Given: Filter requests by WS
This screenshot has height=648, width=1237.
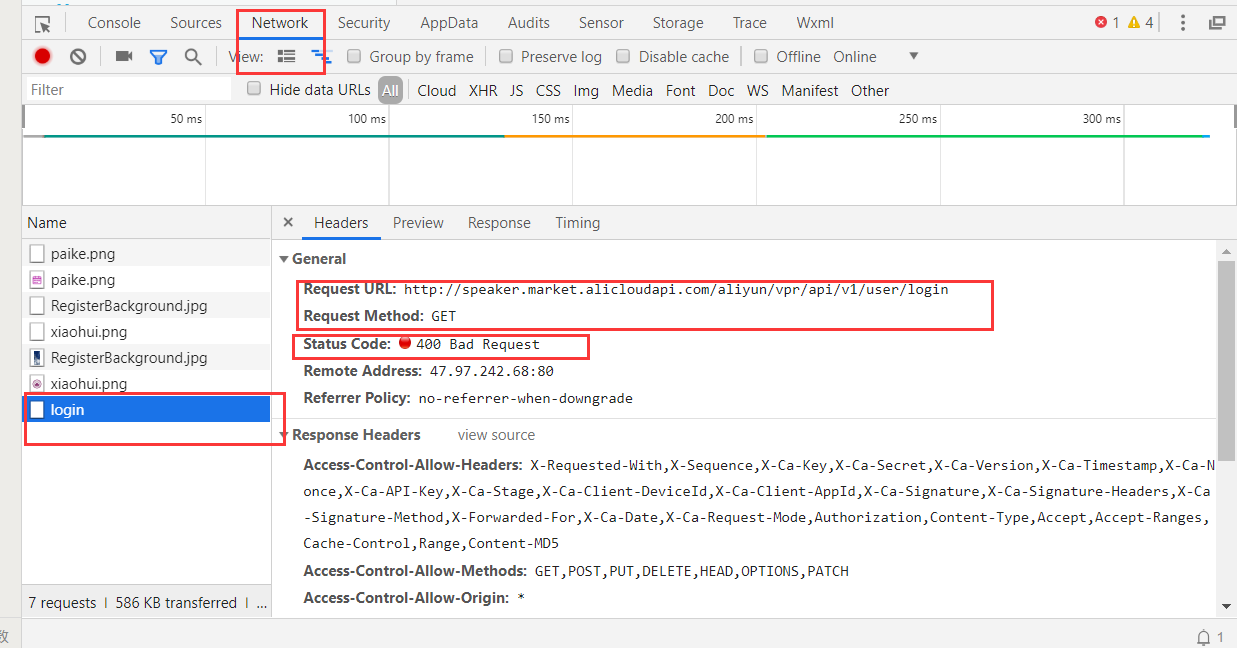Looking at the screenshot, I should coord(758,90).
